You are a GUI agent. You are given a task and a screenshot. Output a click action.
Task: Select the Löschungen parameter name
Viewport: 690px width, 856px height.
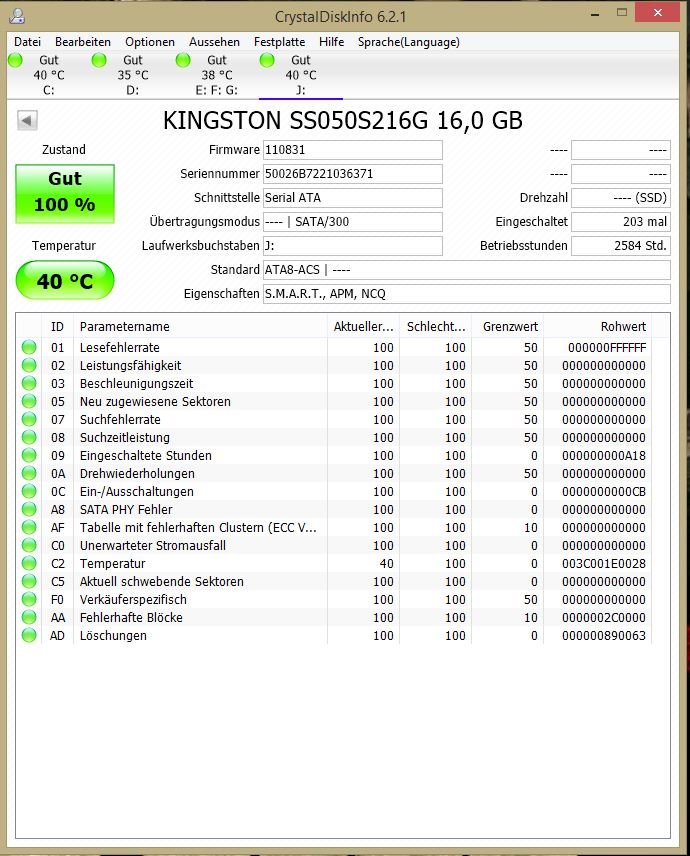tap(113, 636)
